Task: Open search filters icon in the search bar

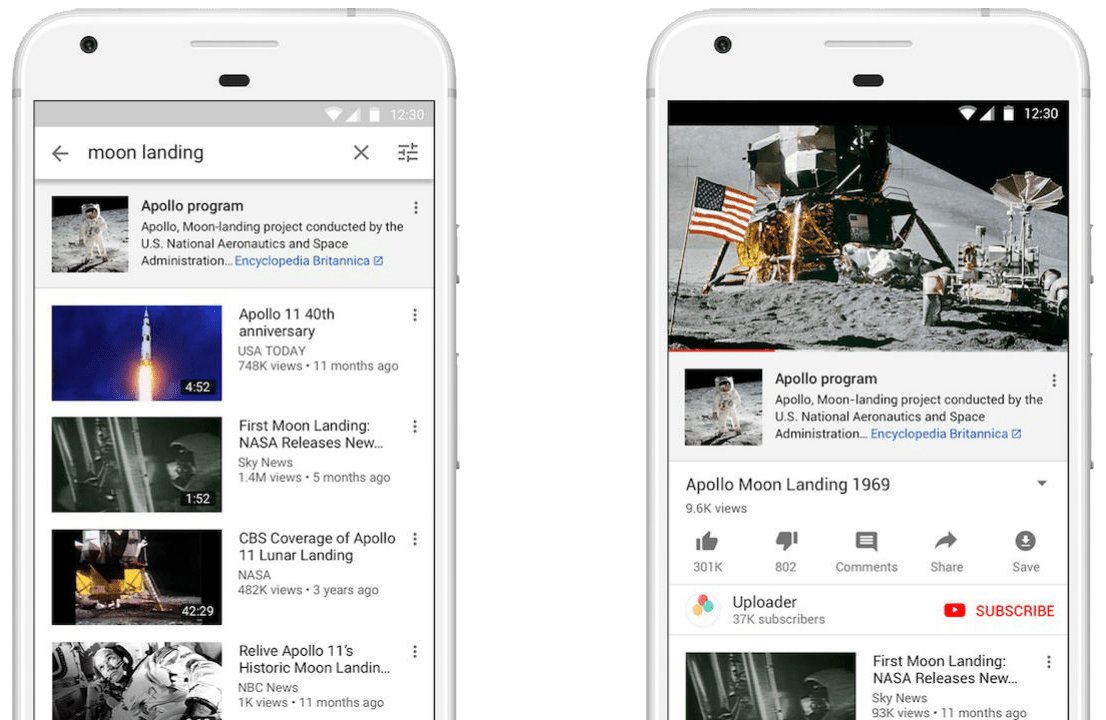Action: pos(408,152)
